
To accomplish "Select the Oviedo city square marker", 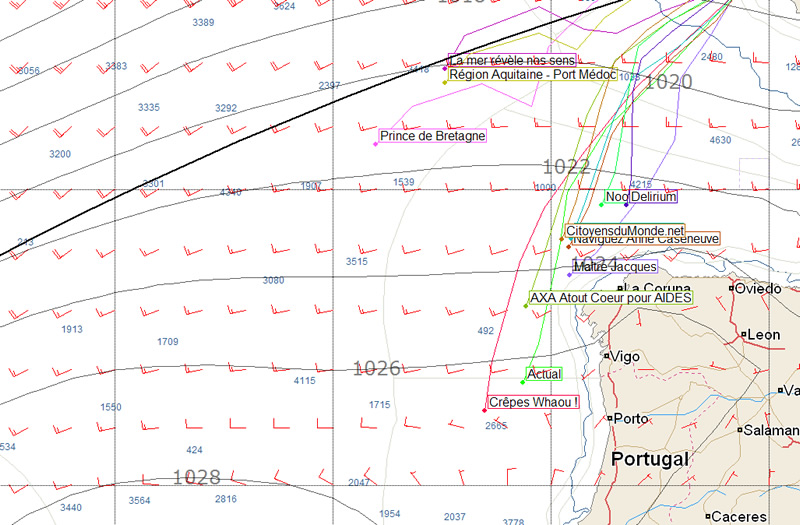I will (732, 288).
